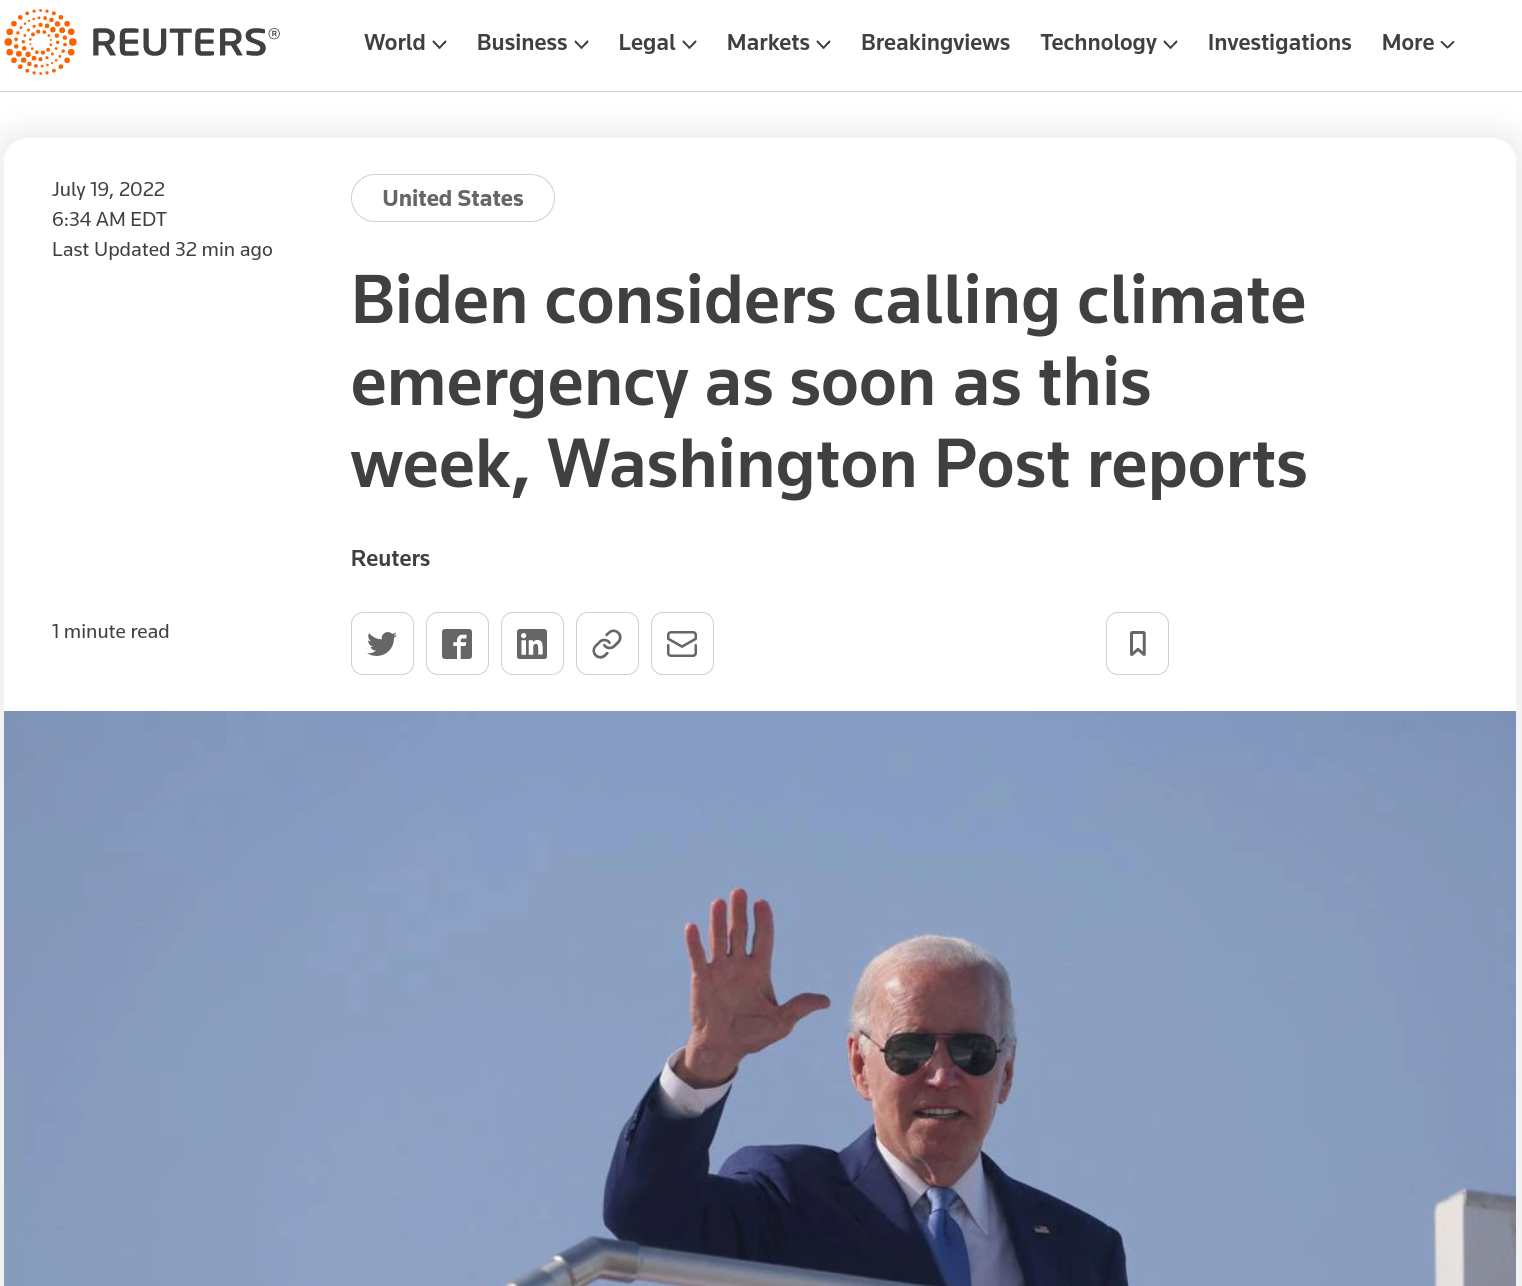Image resolution: width=1522 pixels, height=1286 pixels.
Task: Share article on Twitter
Action: [382, 643]
